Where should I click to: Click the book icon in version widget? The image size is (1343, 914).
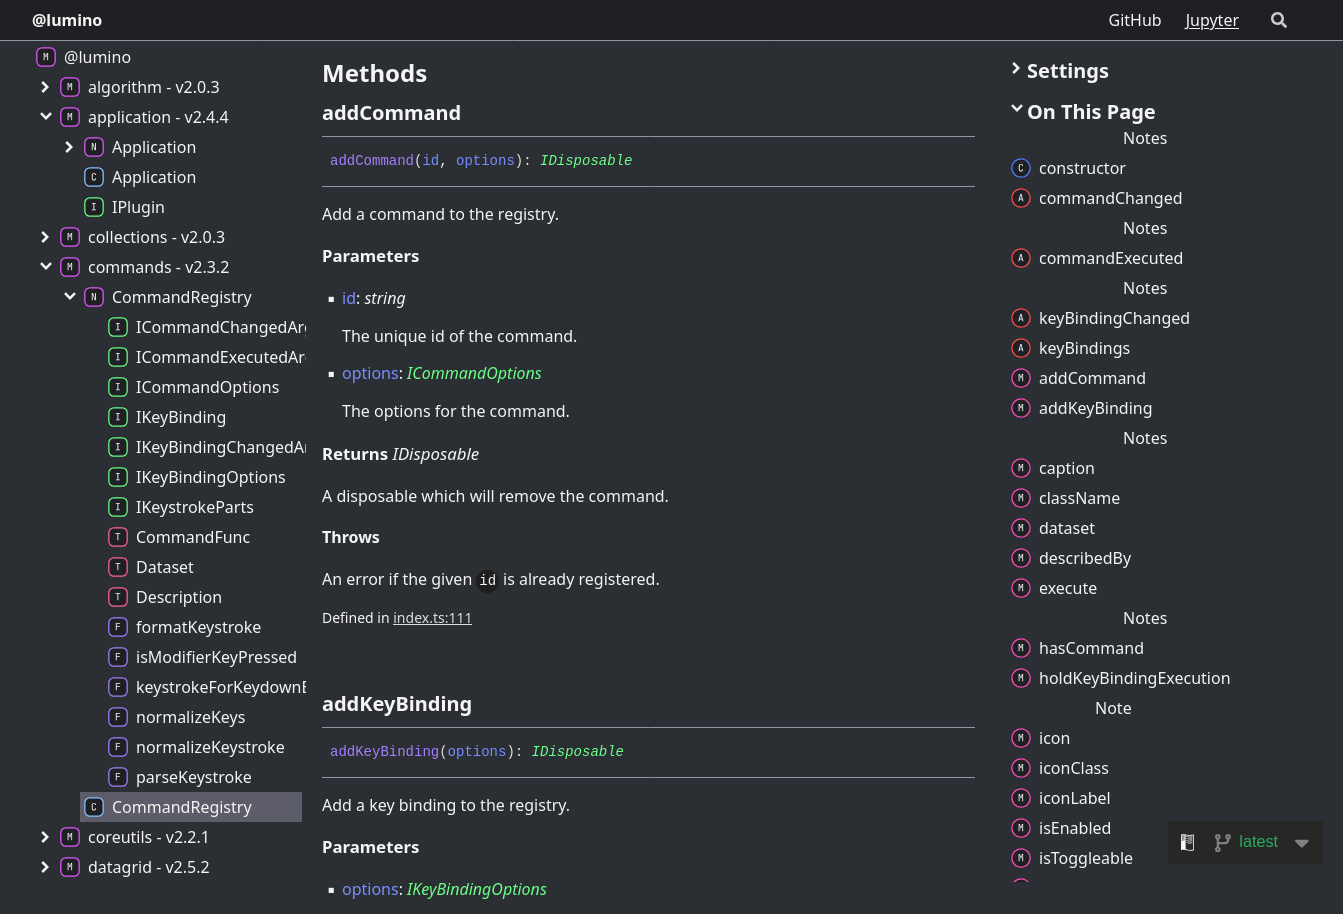1188,842
